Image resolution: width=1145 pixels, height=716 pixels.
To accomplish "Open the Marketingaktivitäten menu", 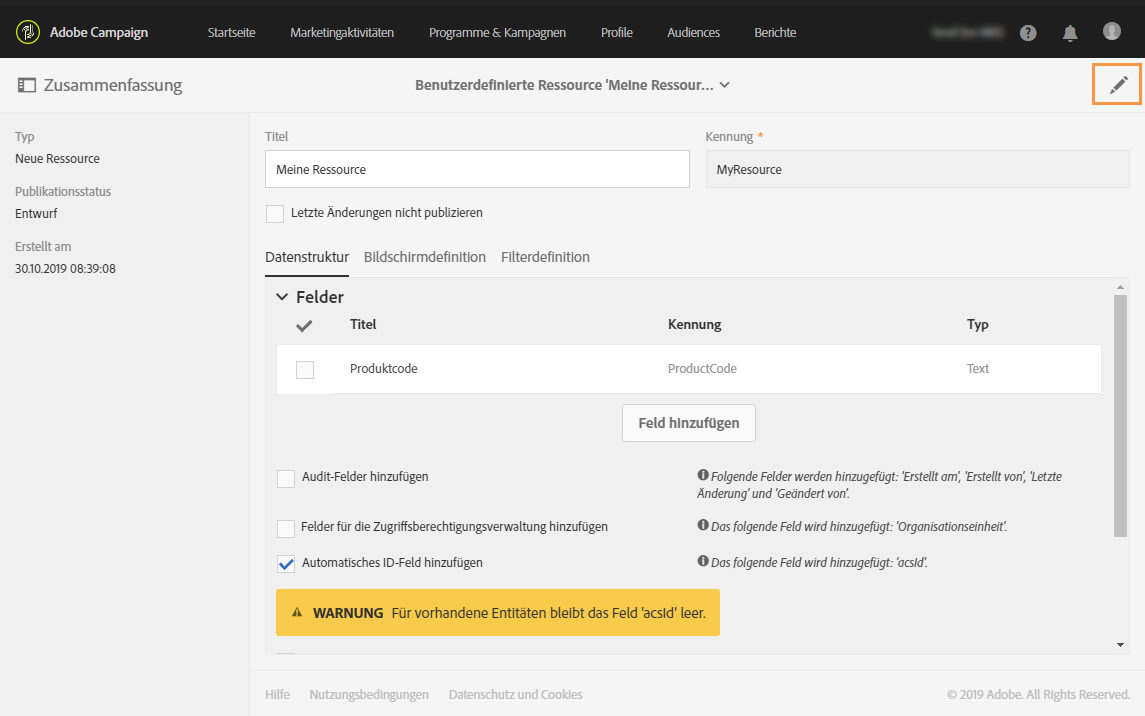I will point(342,33).
